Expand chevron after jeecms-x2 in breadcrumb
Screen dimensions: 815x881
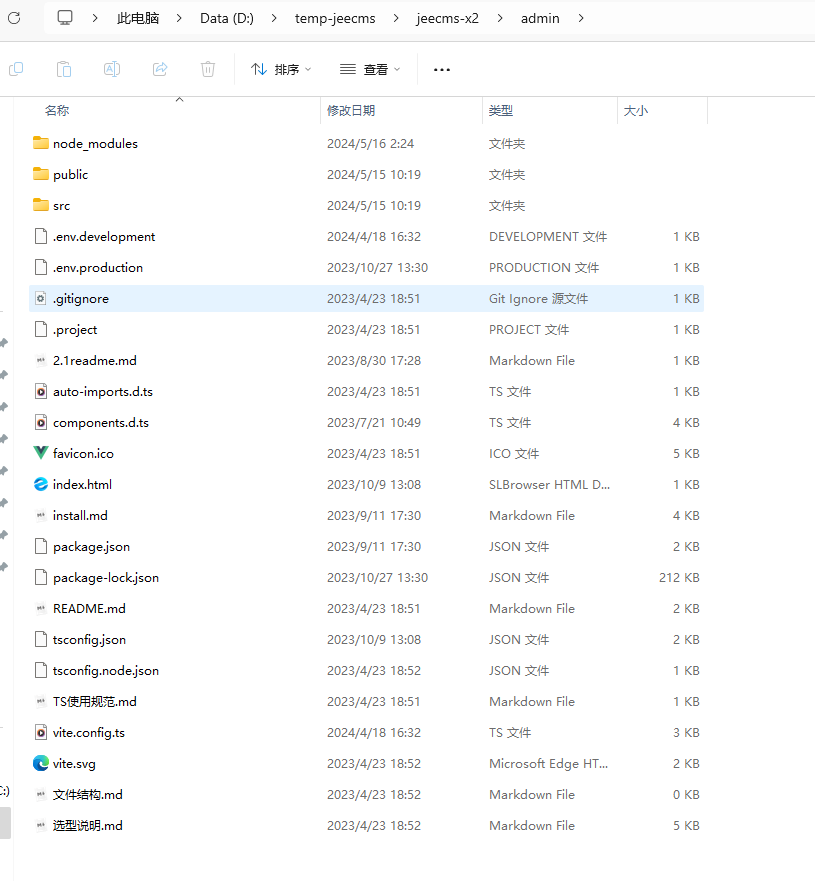pos(500,19)
